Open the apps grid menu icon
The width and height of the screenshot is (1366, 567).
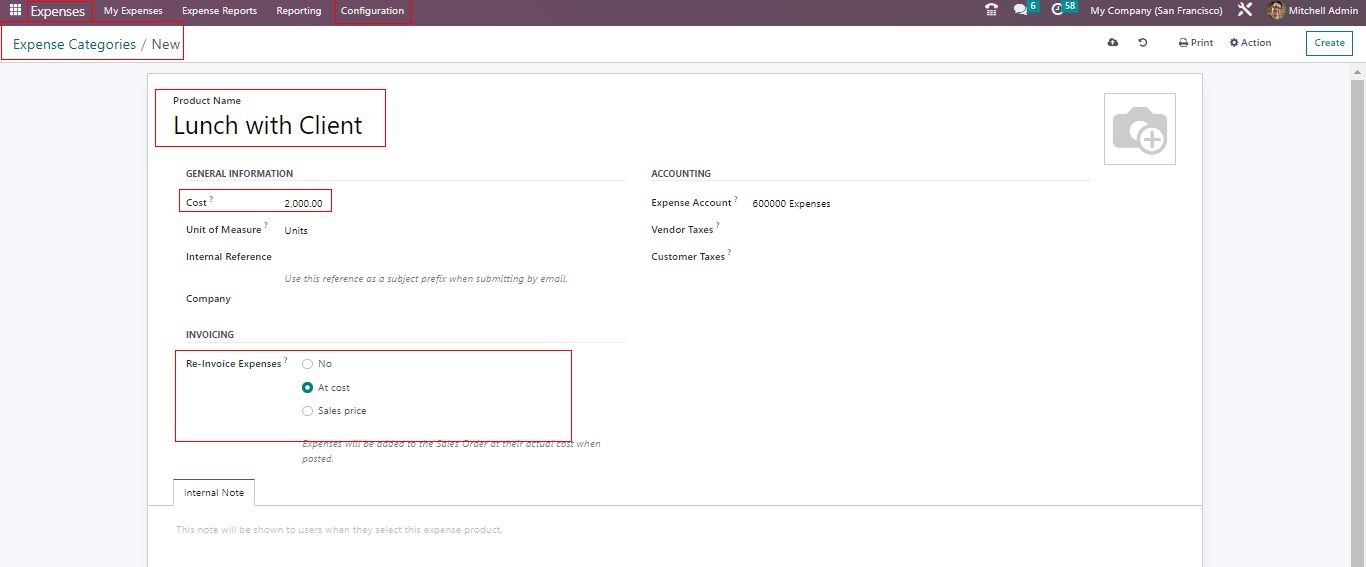(x=15, y=11)
